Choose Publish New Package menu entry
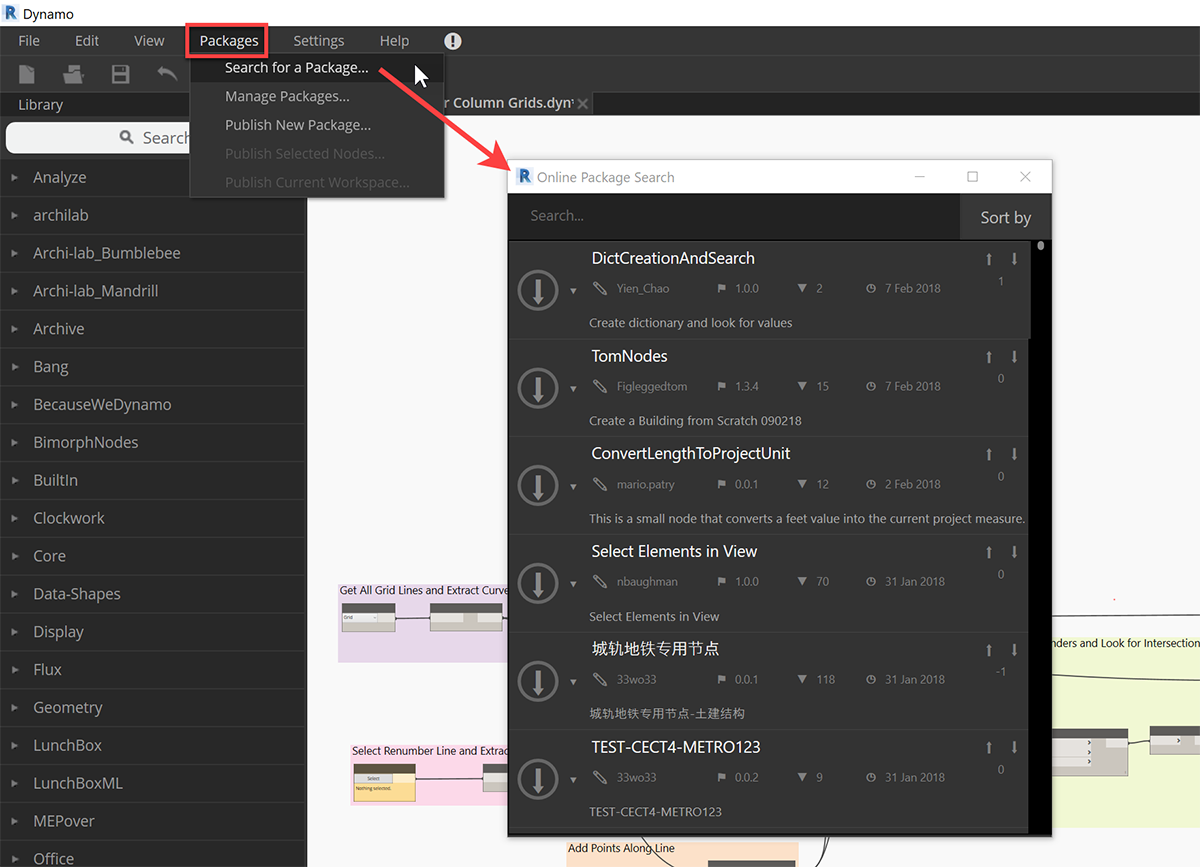Image resolution: width=1200 pixels, height=867 pixels. [x=317, y=125]
